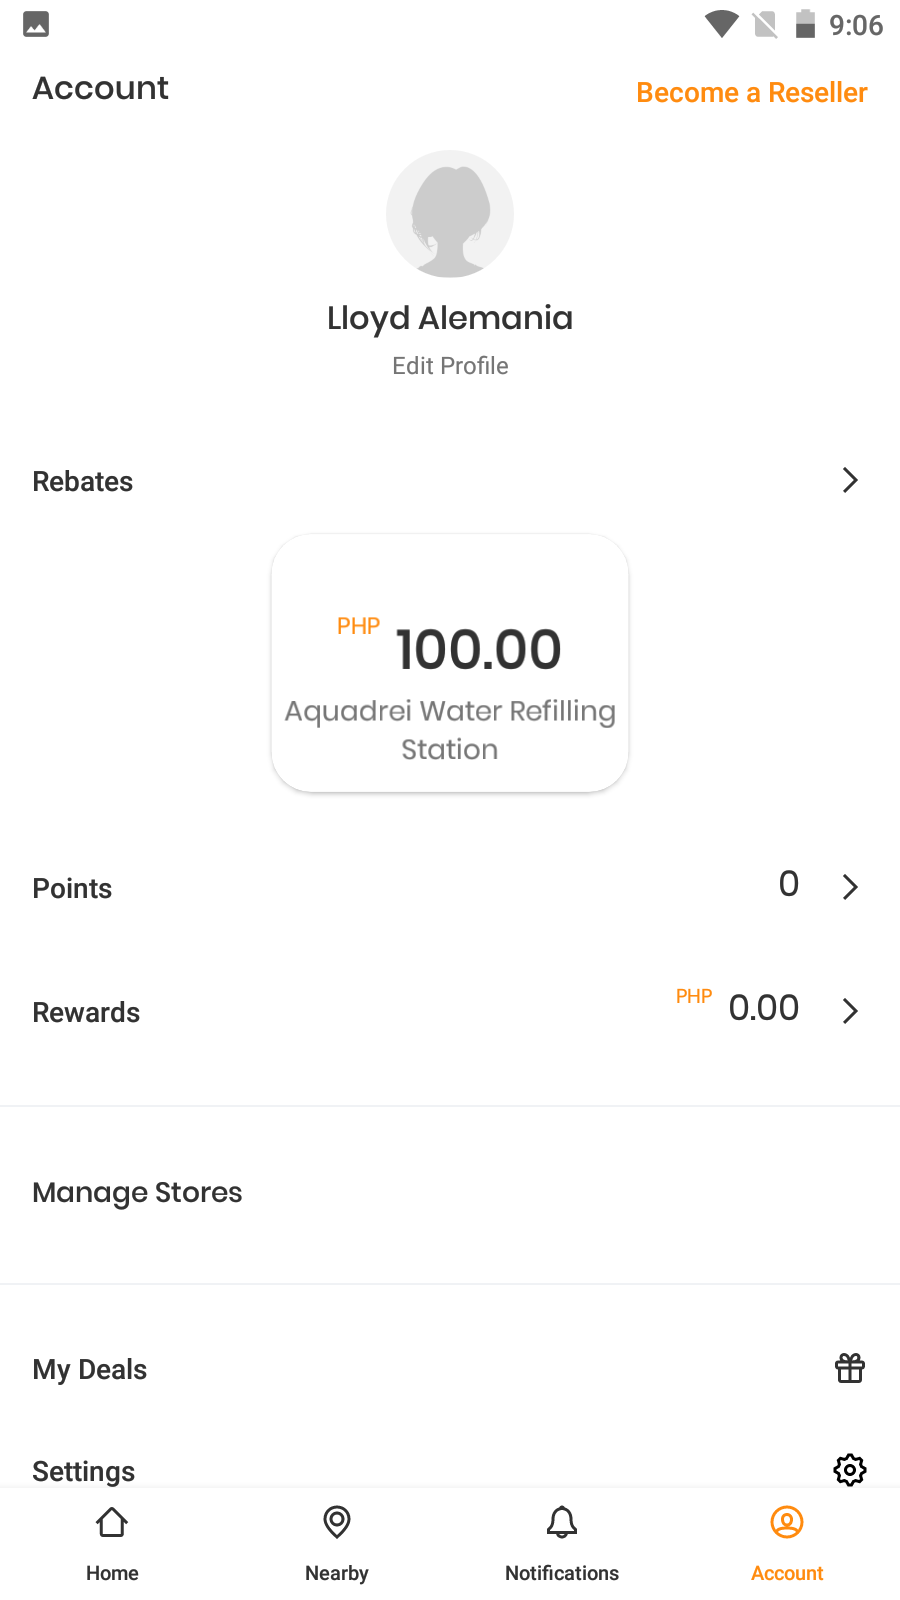
Task: Expand Rewards using its chevron arrow
Action: point(850,1011)
